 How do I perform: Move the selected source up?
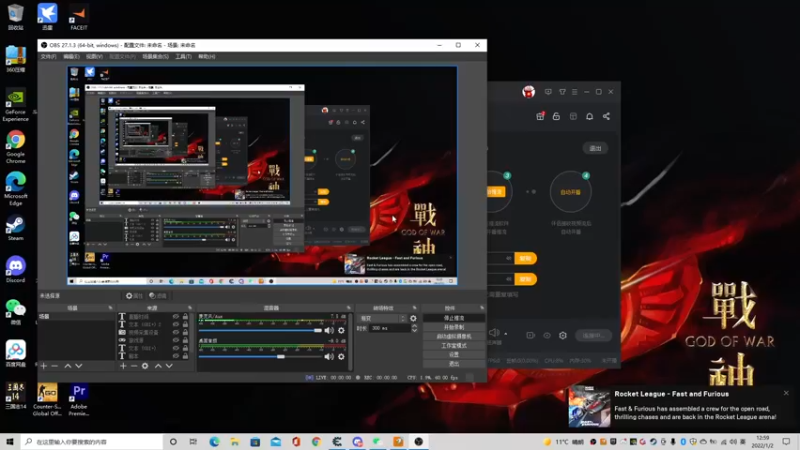pos(158,366)
